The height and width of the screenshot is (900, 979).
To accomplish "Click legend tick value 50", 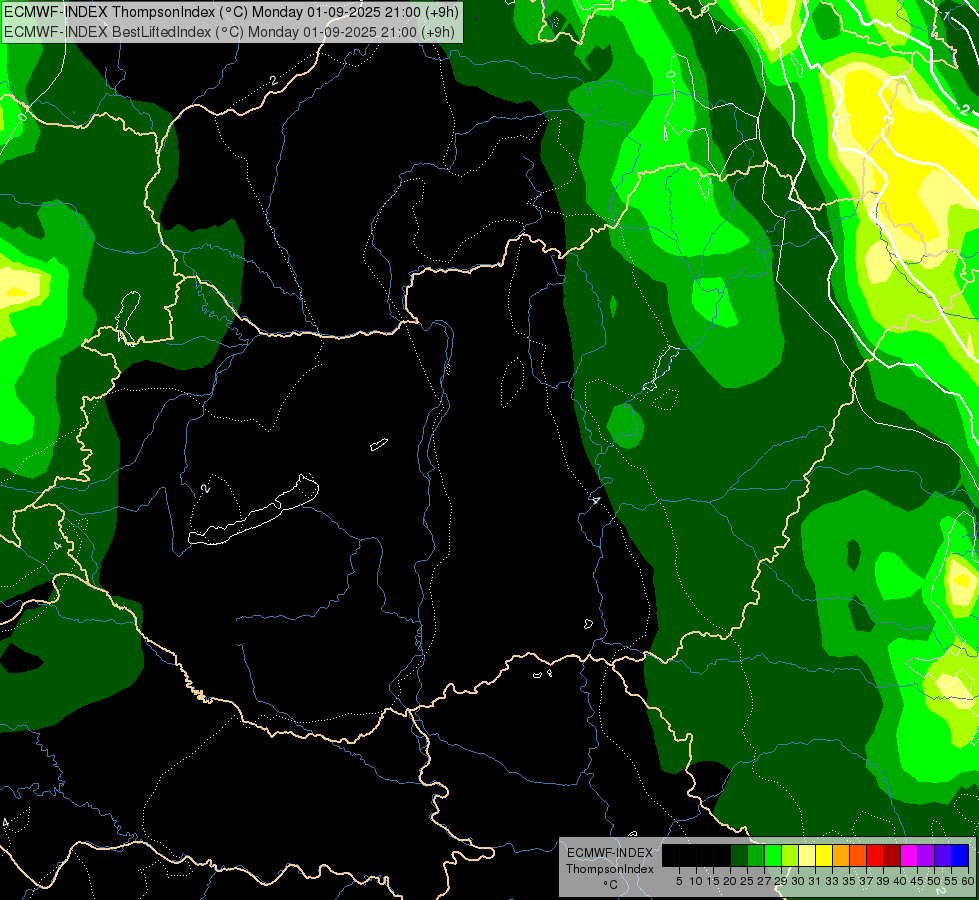I will (x=935, y=881).
